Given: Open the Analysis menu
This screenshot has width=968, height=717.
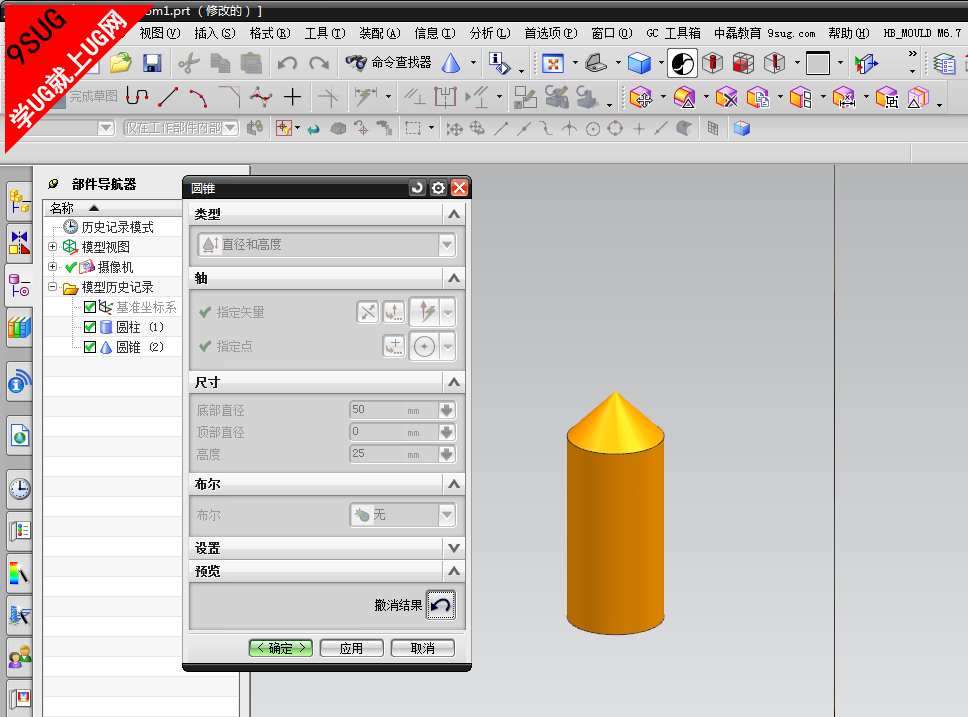Looking at the screenshot, I should coord(490,33).
